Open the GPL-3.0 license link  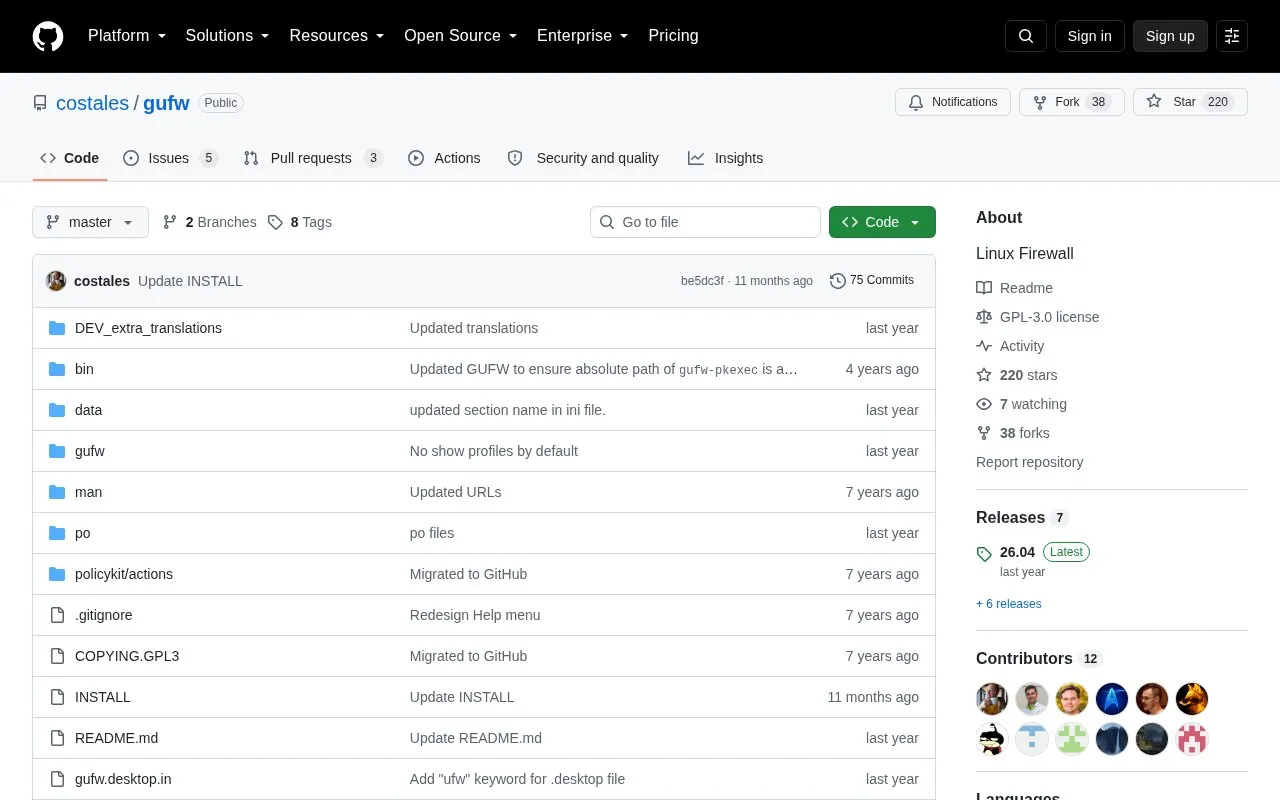click(x=1038, y=317)
